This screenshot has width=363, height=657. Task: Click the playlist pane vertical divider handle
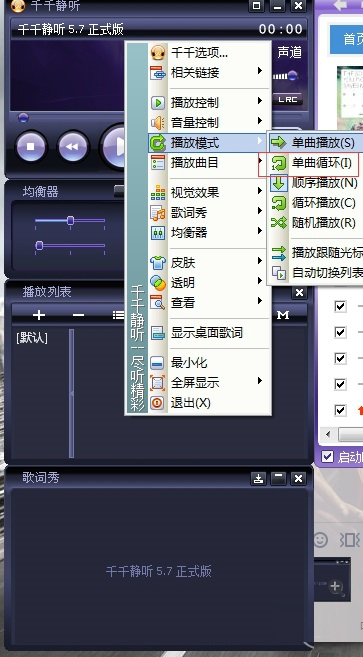click(x=71, y=393)
